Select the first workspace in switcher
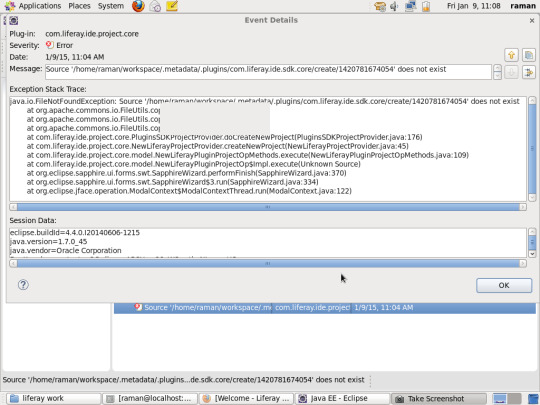 [499, 399]
